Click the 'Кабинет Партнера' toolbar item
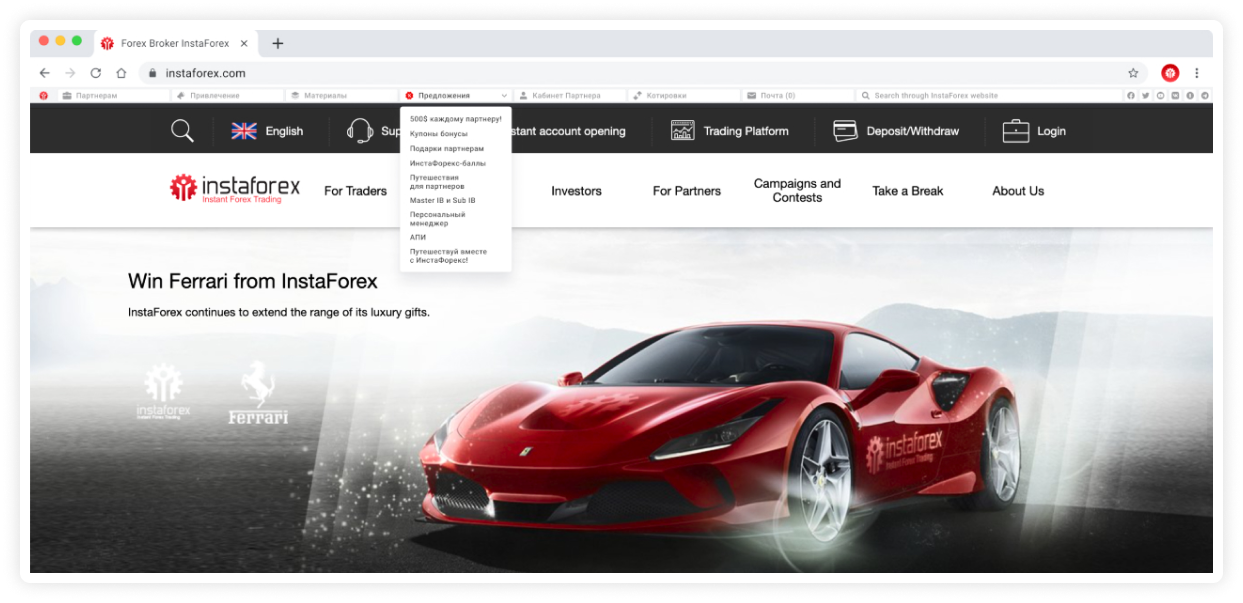1243x603 pixels. click(x=566, y=96)
